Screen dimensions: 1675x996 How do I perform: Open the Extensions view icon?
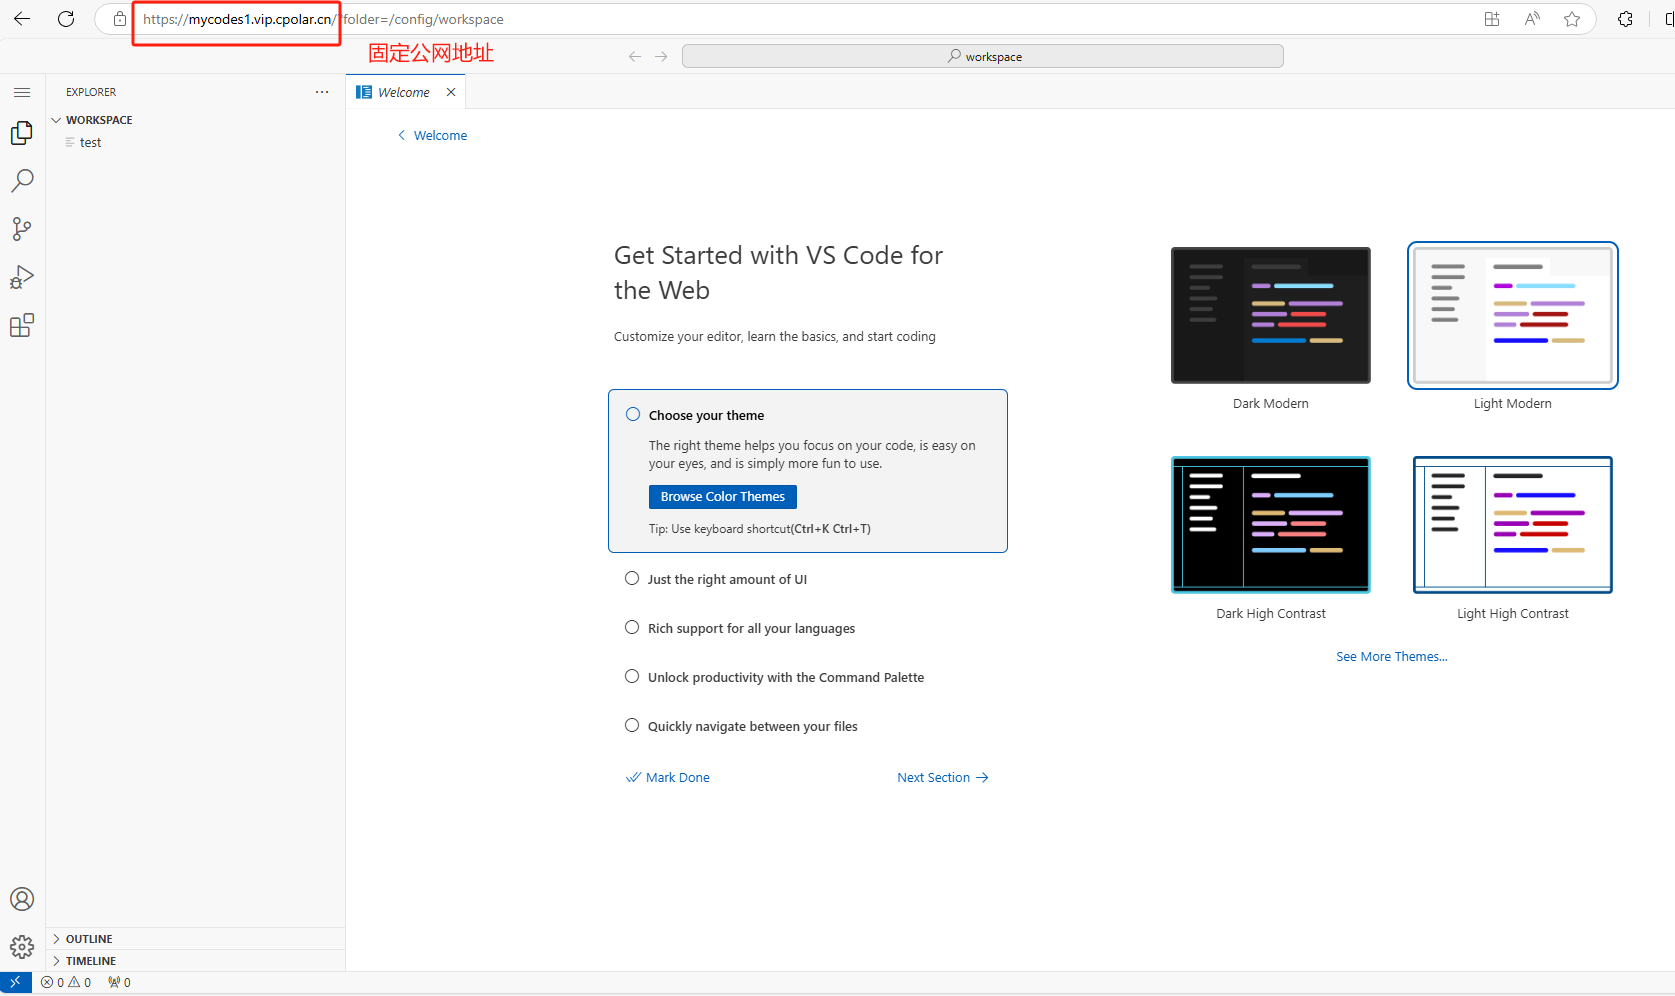pos(22,325)
